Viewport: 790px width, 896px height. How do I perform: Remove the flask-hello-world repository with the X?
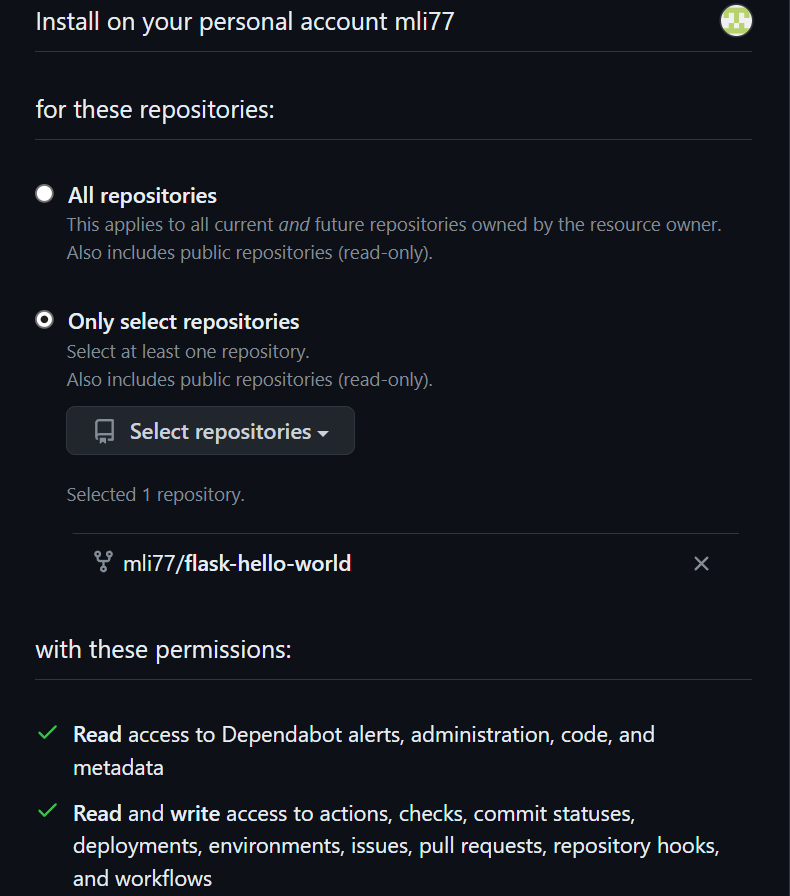coord(701,563)
